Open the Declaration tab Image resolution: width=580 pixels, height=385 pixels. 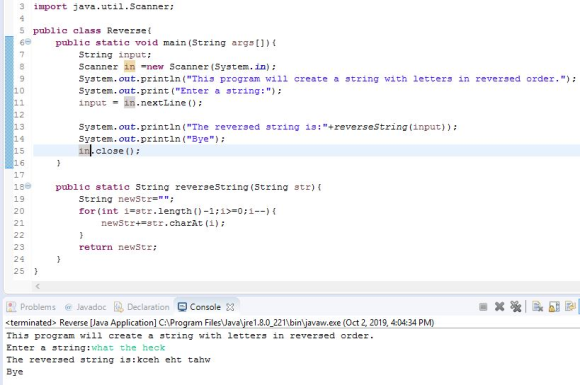point(142,307)
